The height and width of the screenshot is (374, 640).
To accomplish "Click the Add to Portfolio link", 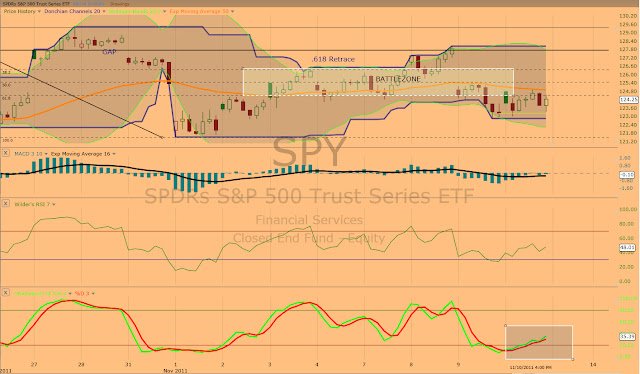I will 89,4.
